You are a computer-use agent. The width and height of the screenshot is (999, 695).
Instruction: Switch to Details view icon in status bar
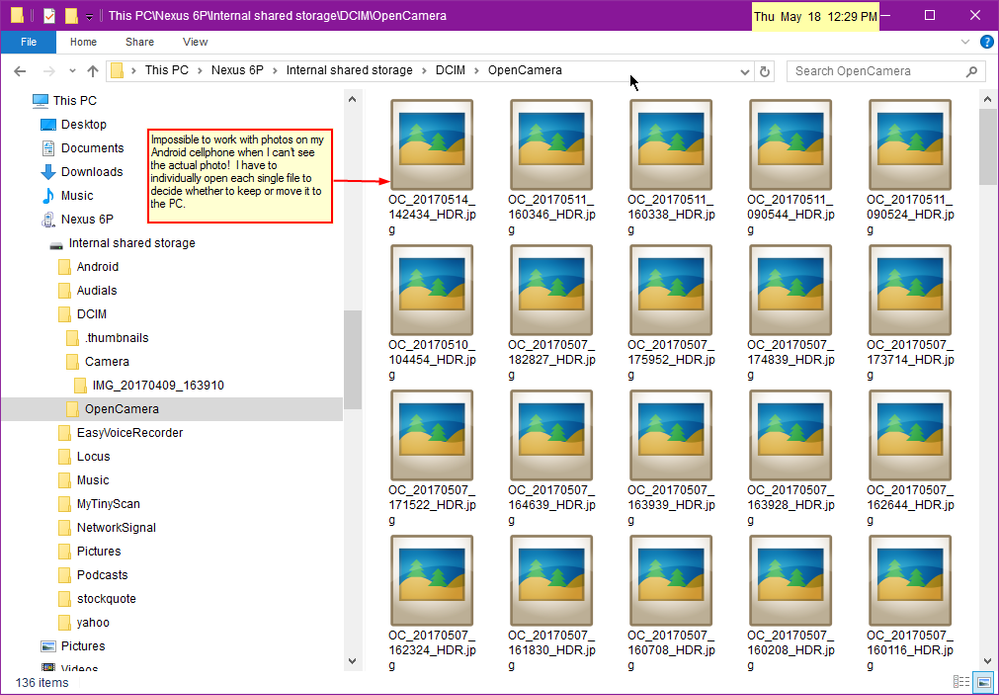(x=962, y=683)
